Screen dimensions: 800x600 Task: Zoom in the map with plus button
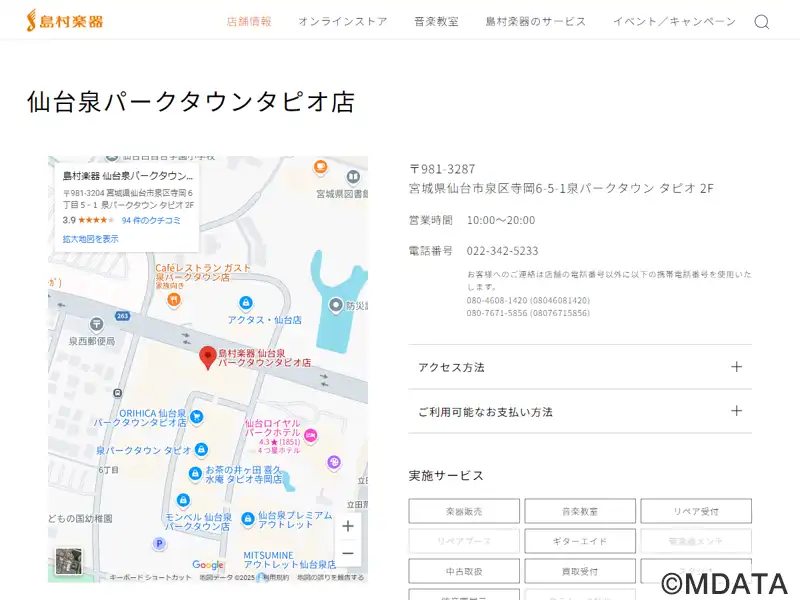point(347,526)
